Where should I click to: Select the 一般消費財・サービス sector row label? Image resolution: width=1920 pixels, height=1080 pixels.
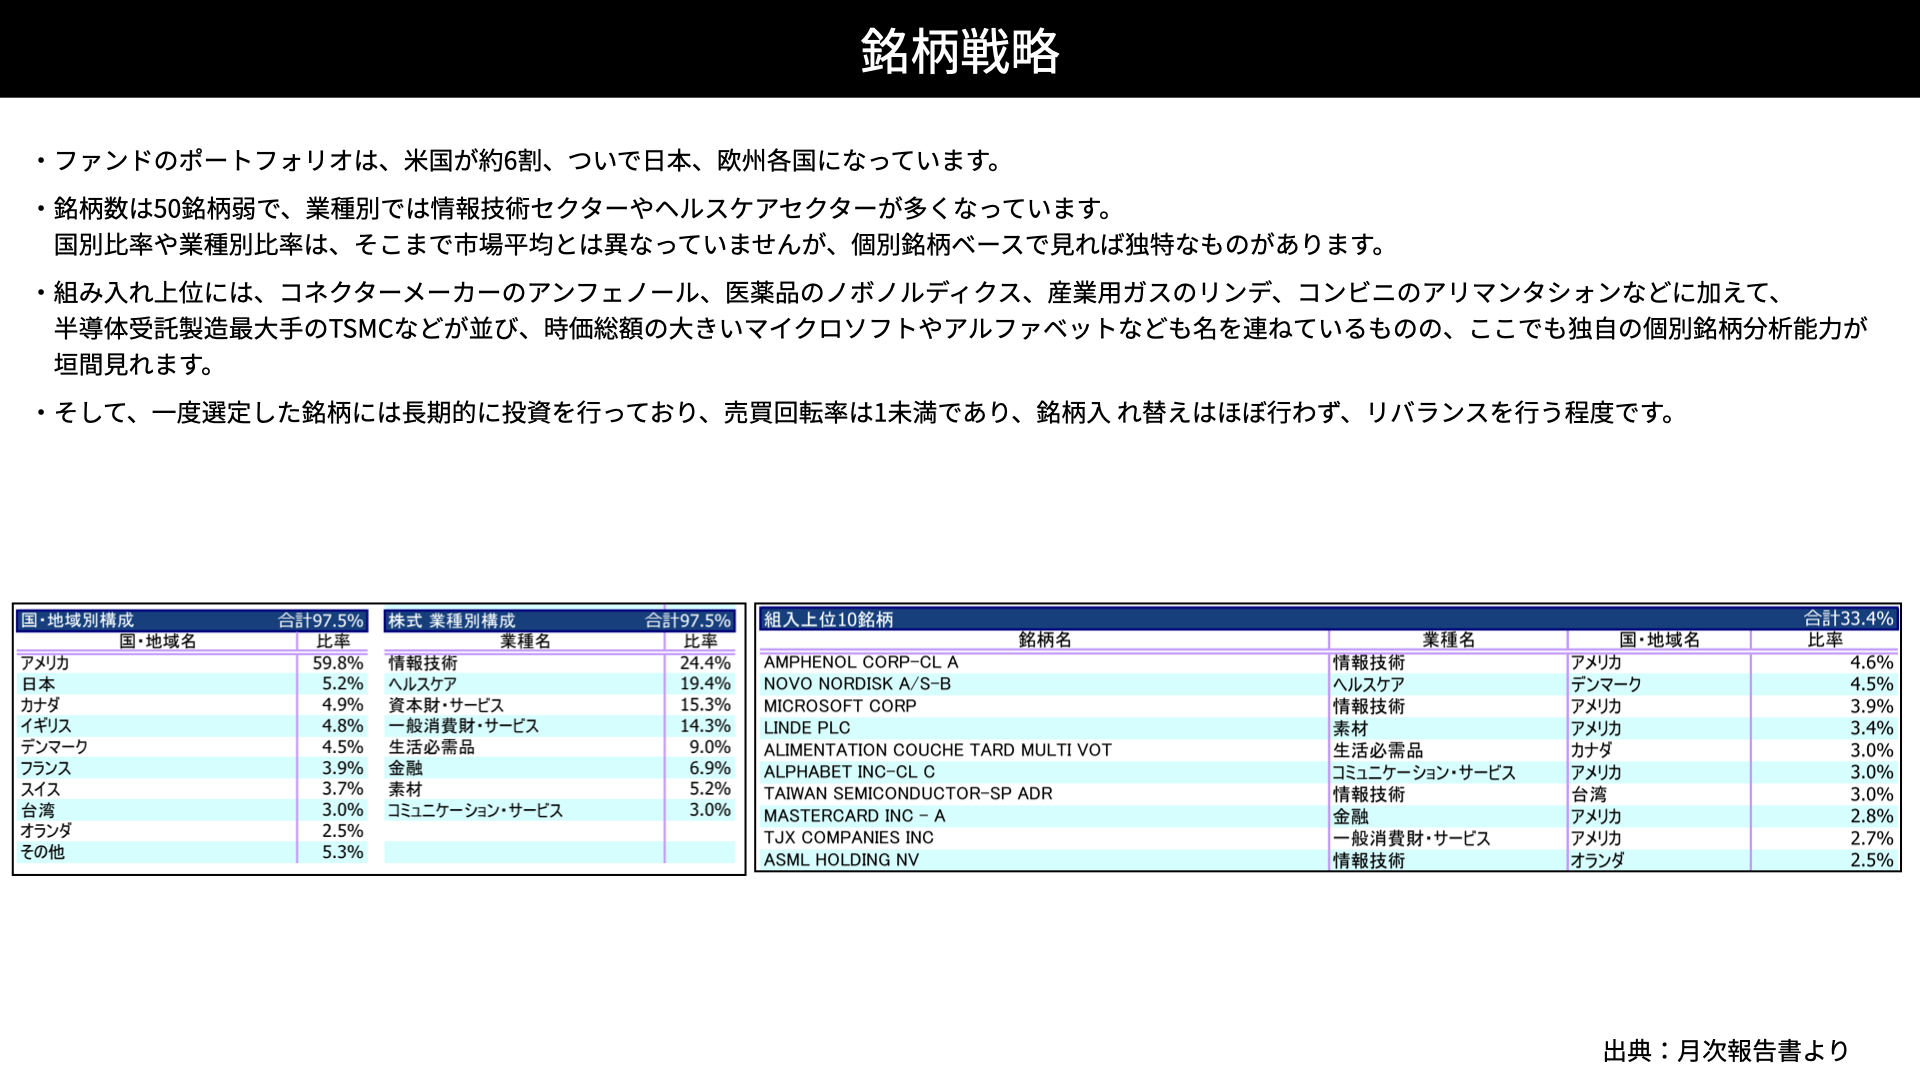pos(463,726)
